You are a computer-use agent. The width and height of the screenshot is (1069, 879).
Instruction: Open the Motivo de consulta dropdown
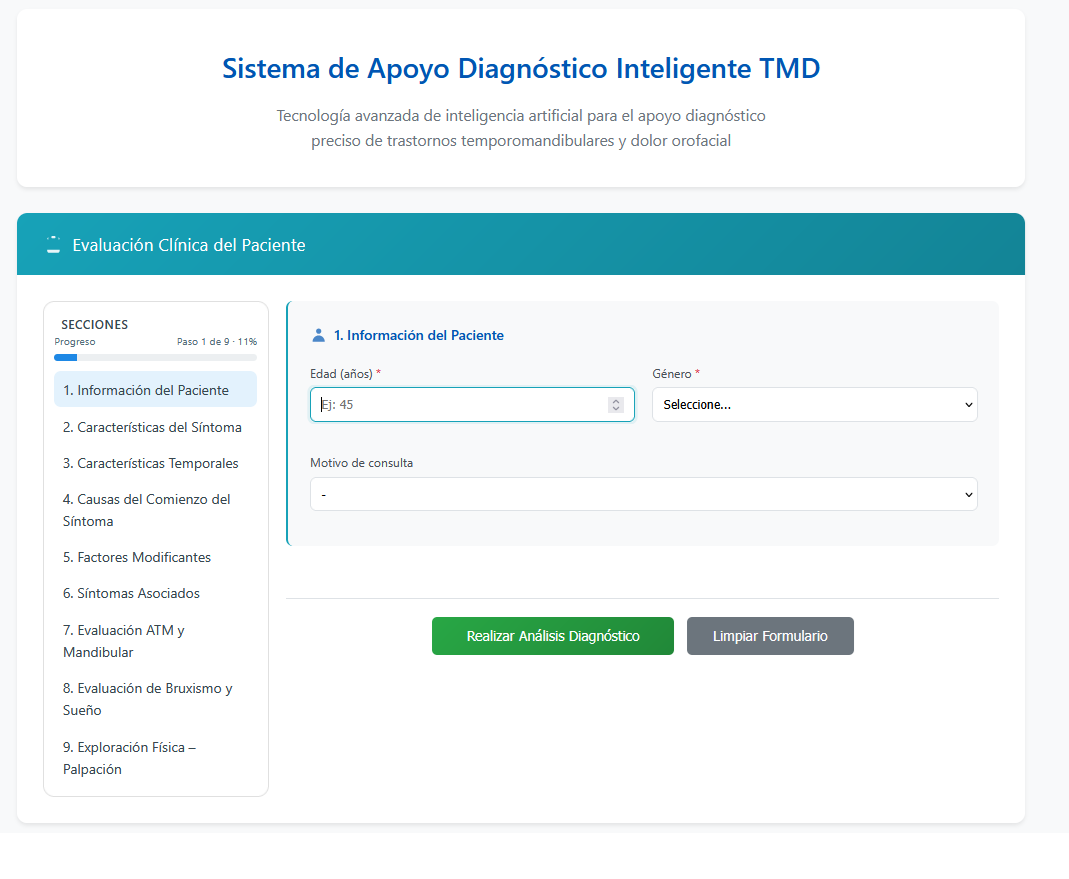pyautogui.click(x=643, y=494)
